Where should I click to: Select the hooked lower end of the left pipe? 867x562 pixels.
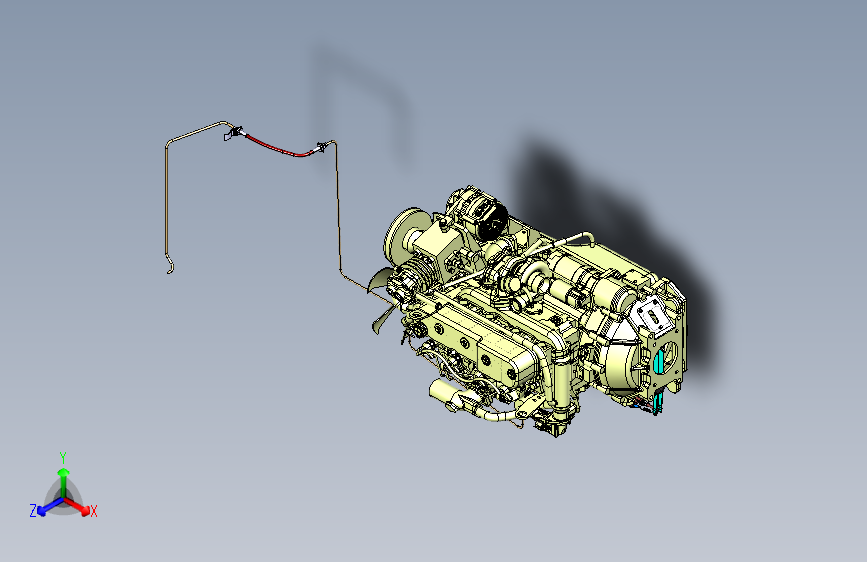[x=170, y=265]
